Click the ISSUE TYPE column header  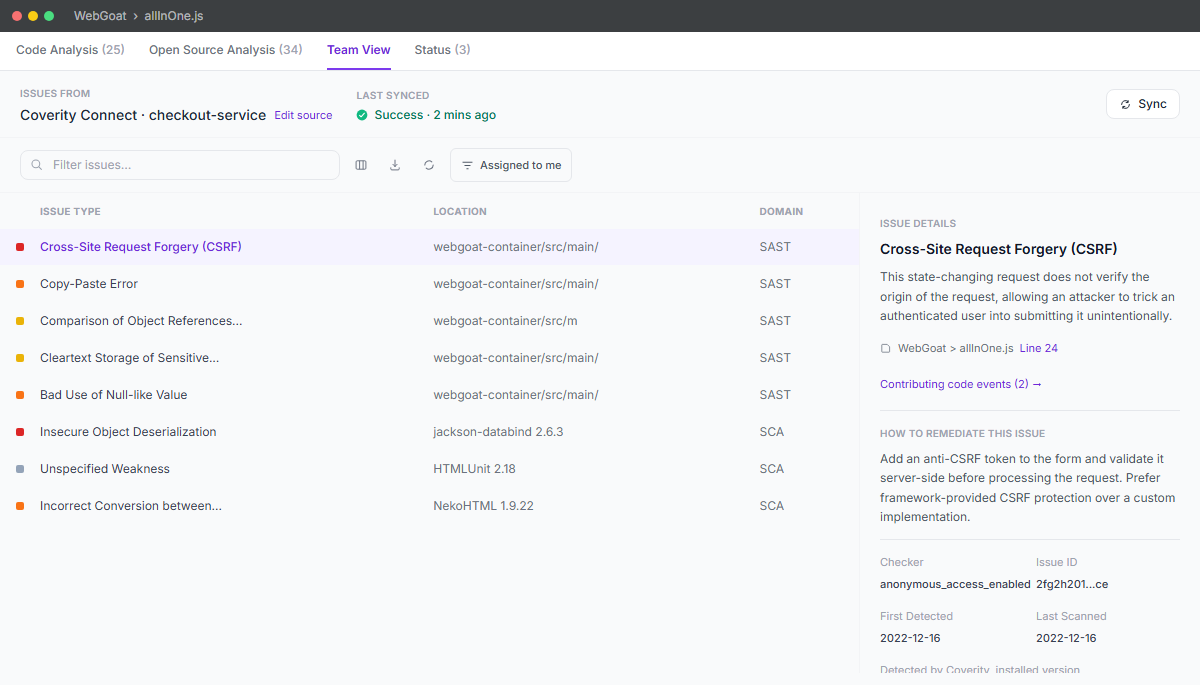[70, 212]
